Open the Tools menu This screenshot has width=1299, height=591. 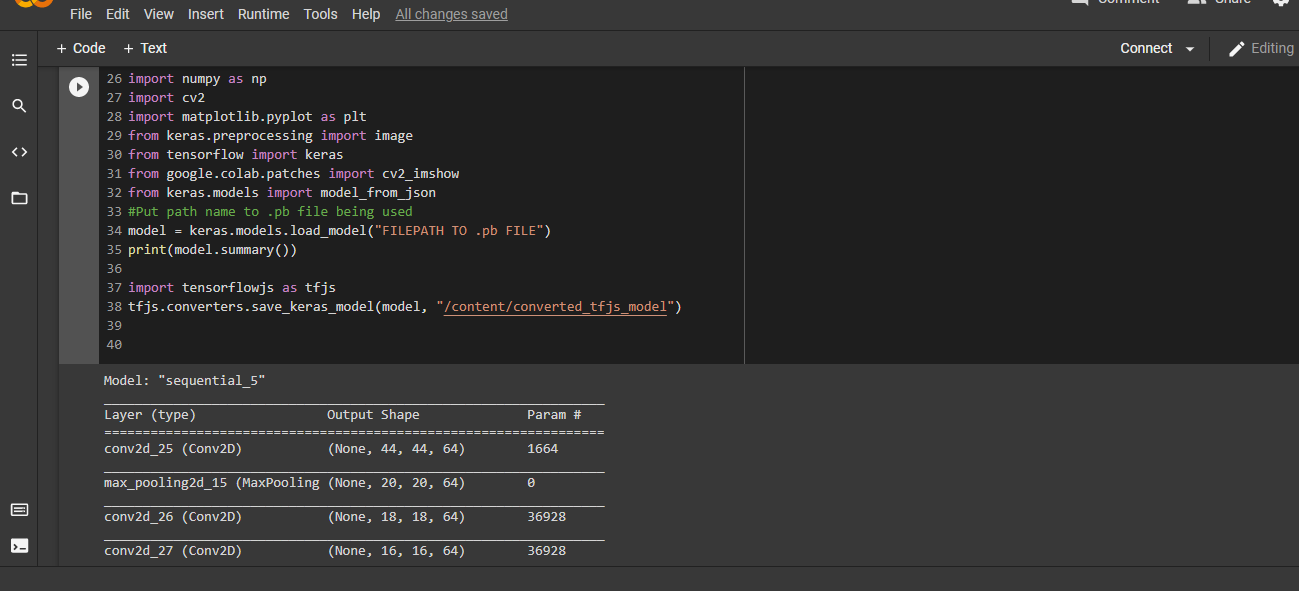pos(320,14)
